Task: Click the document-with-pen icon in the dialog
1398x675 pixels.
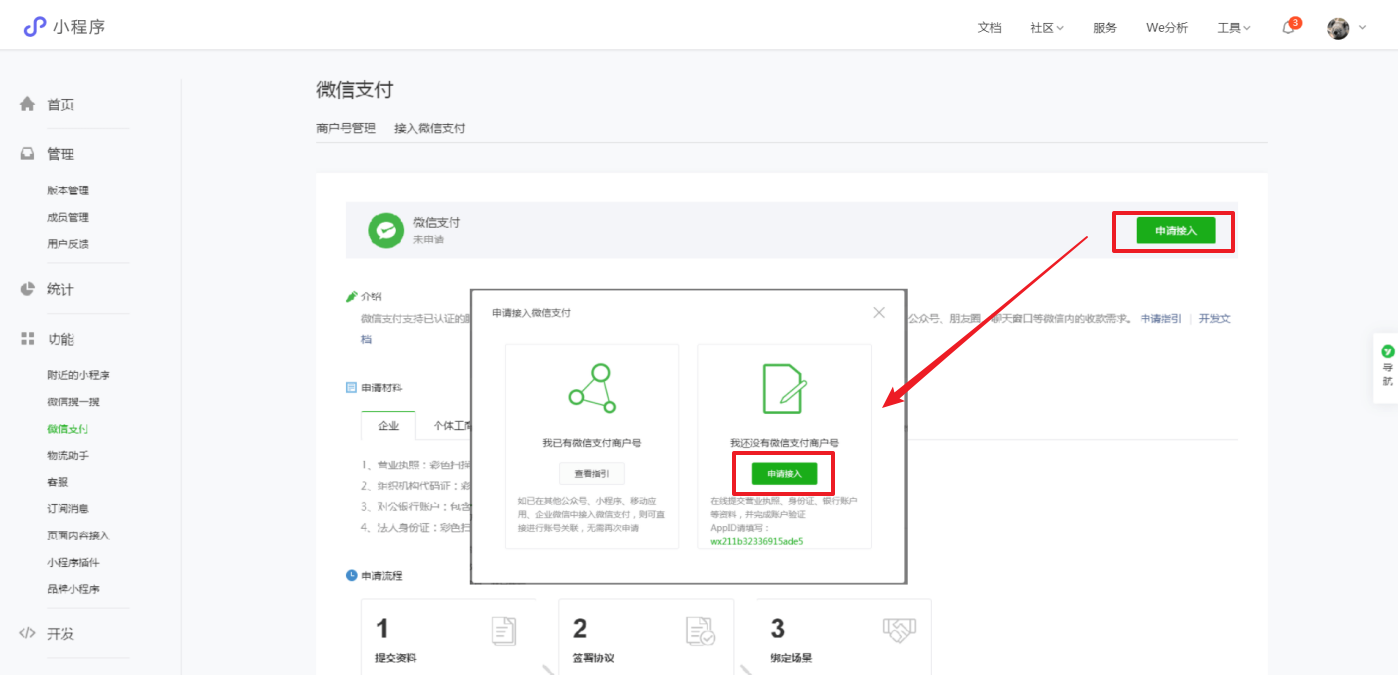Action: coord(784,389)
